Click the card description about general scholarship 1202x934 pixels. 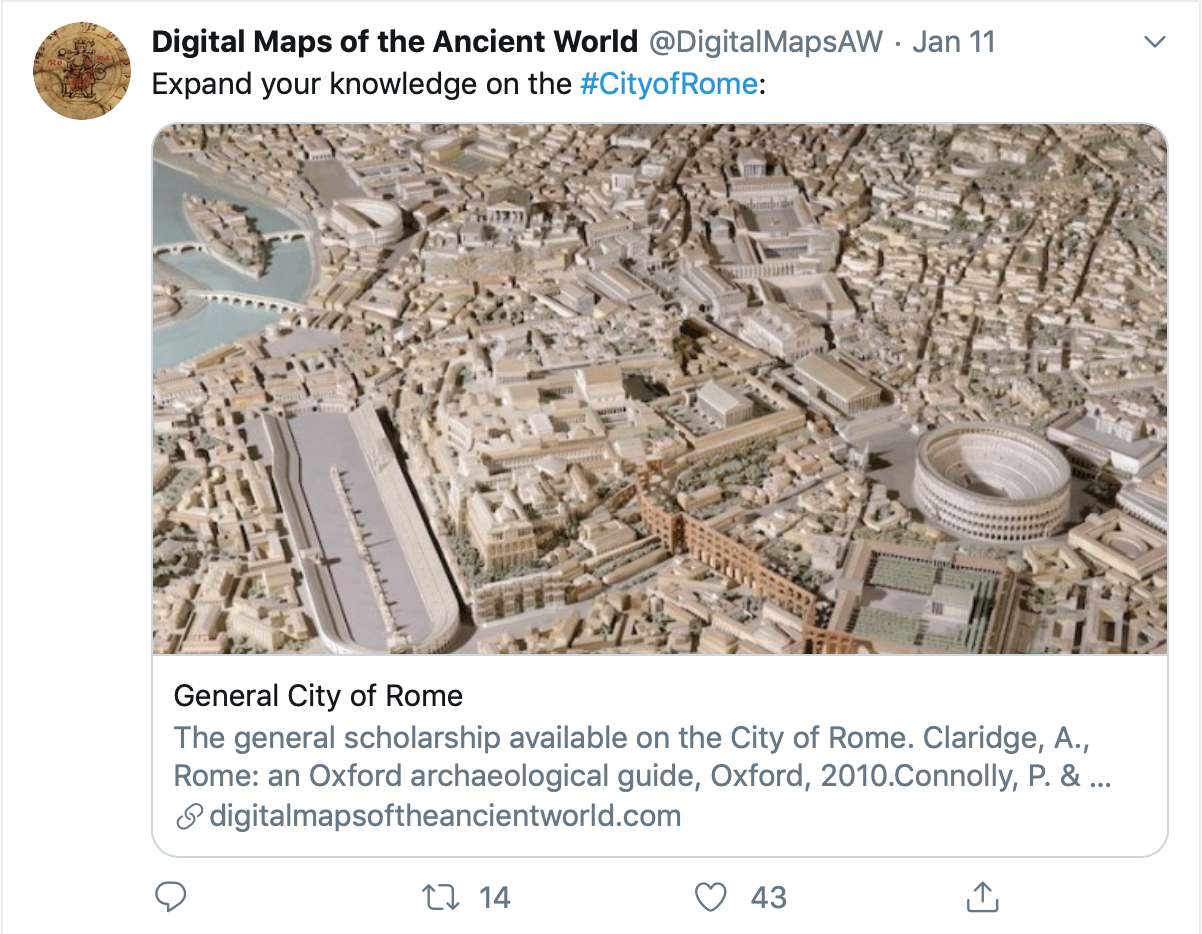point(642,757)
